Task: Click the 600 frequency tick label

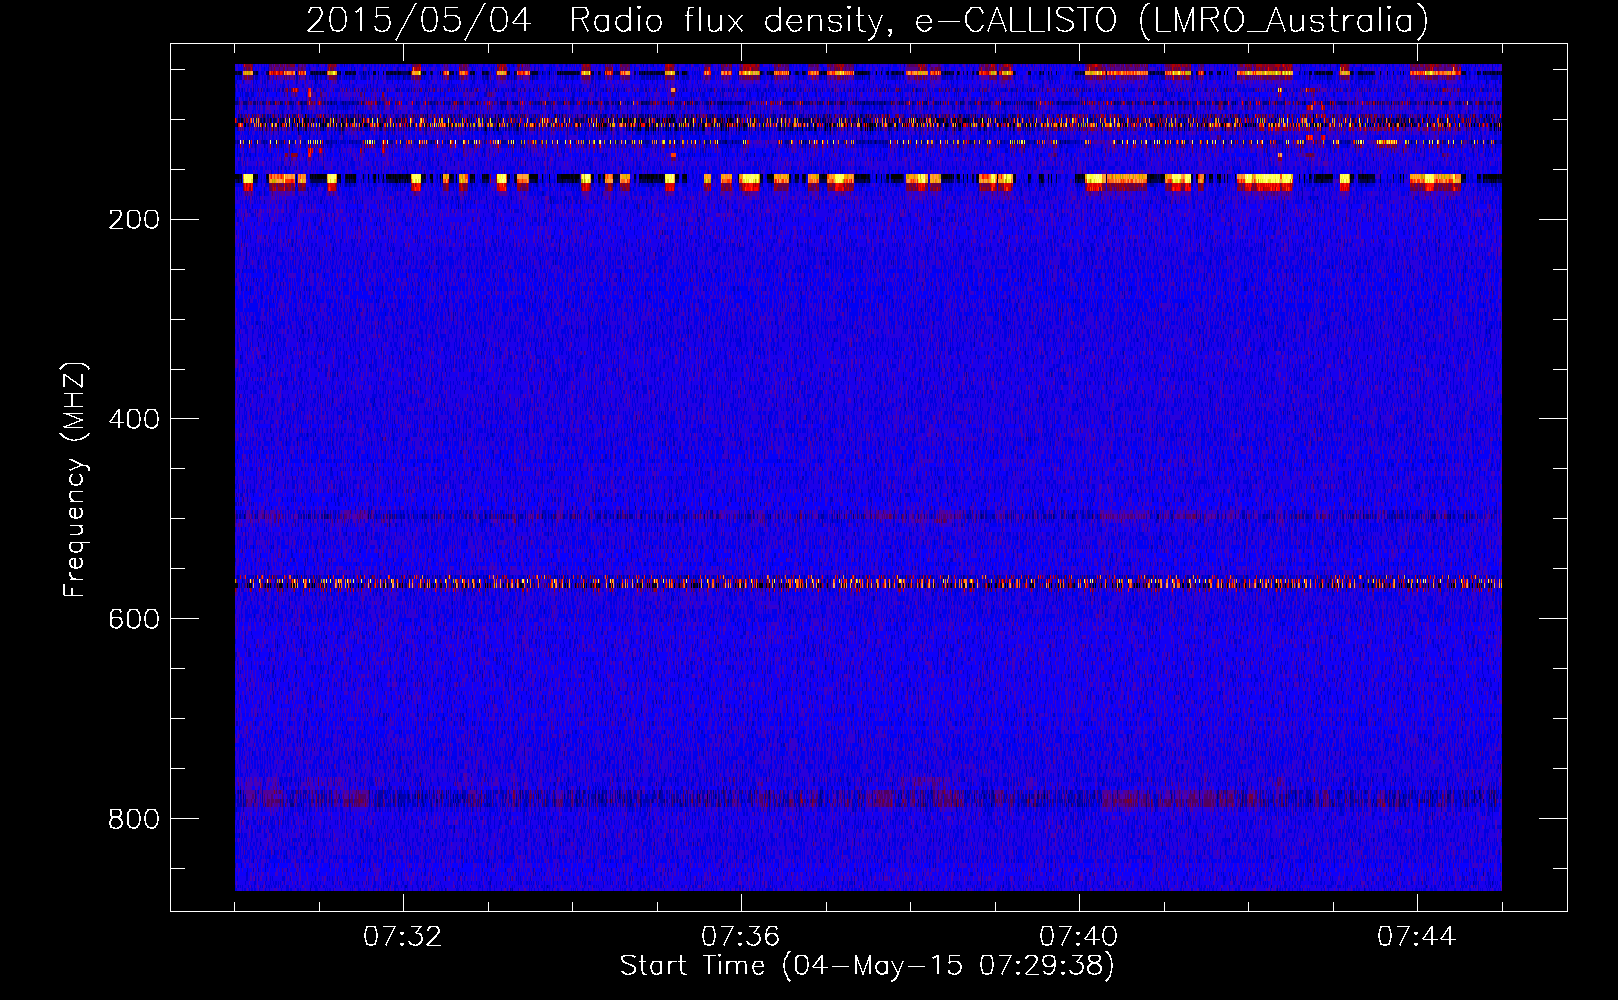Action: click(134, 619)
